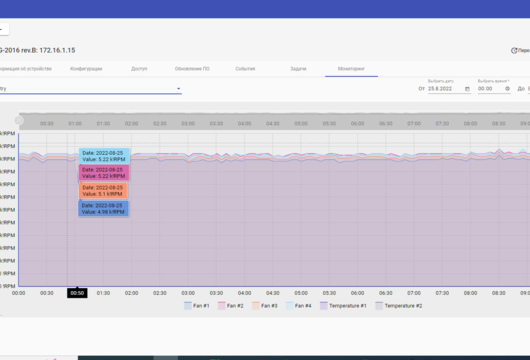
Task: Toggle the Fan #4 legend series
Action: (298, 306)
